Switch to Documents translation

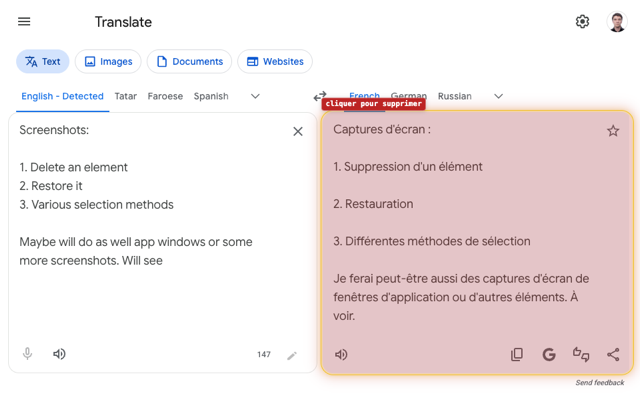tap(189, 62)
